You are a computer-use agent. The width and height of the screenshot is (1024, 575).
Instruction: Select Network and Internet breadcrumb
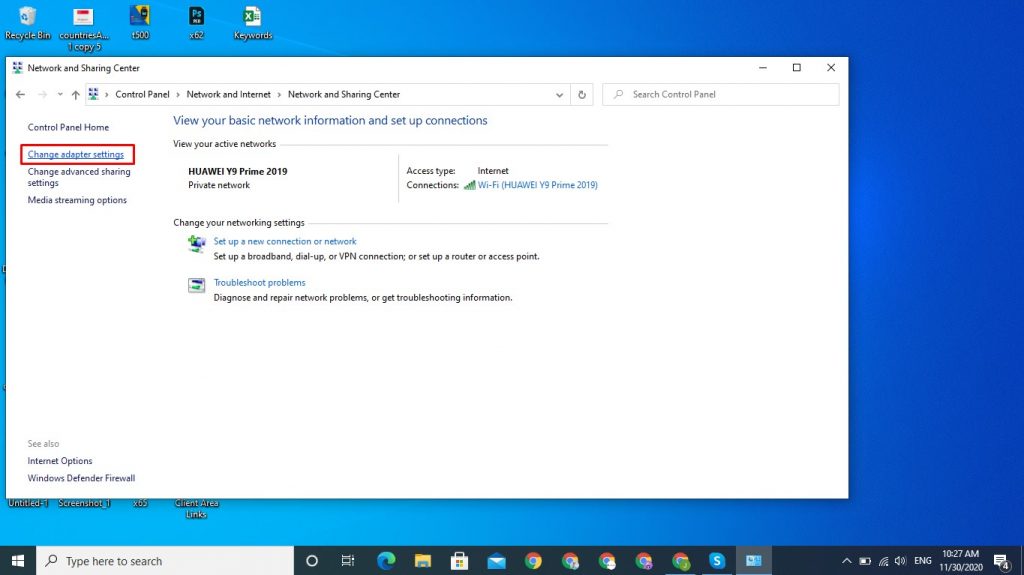[228, 95]
